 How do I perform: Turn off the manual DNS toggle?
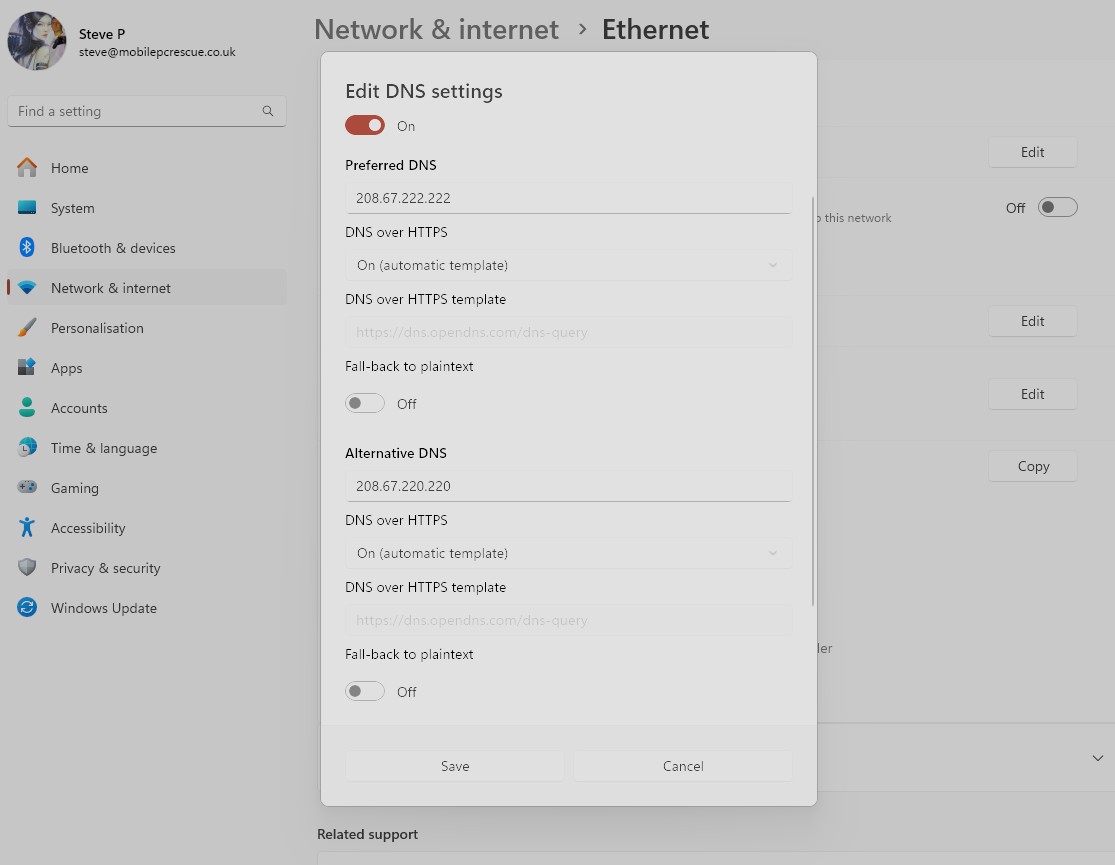pos(365,126)
